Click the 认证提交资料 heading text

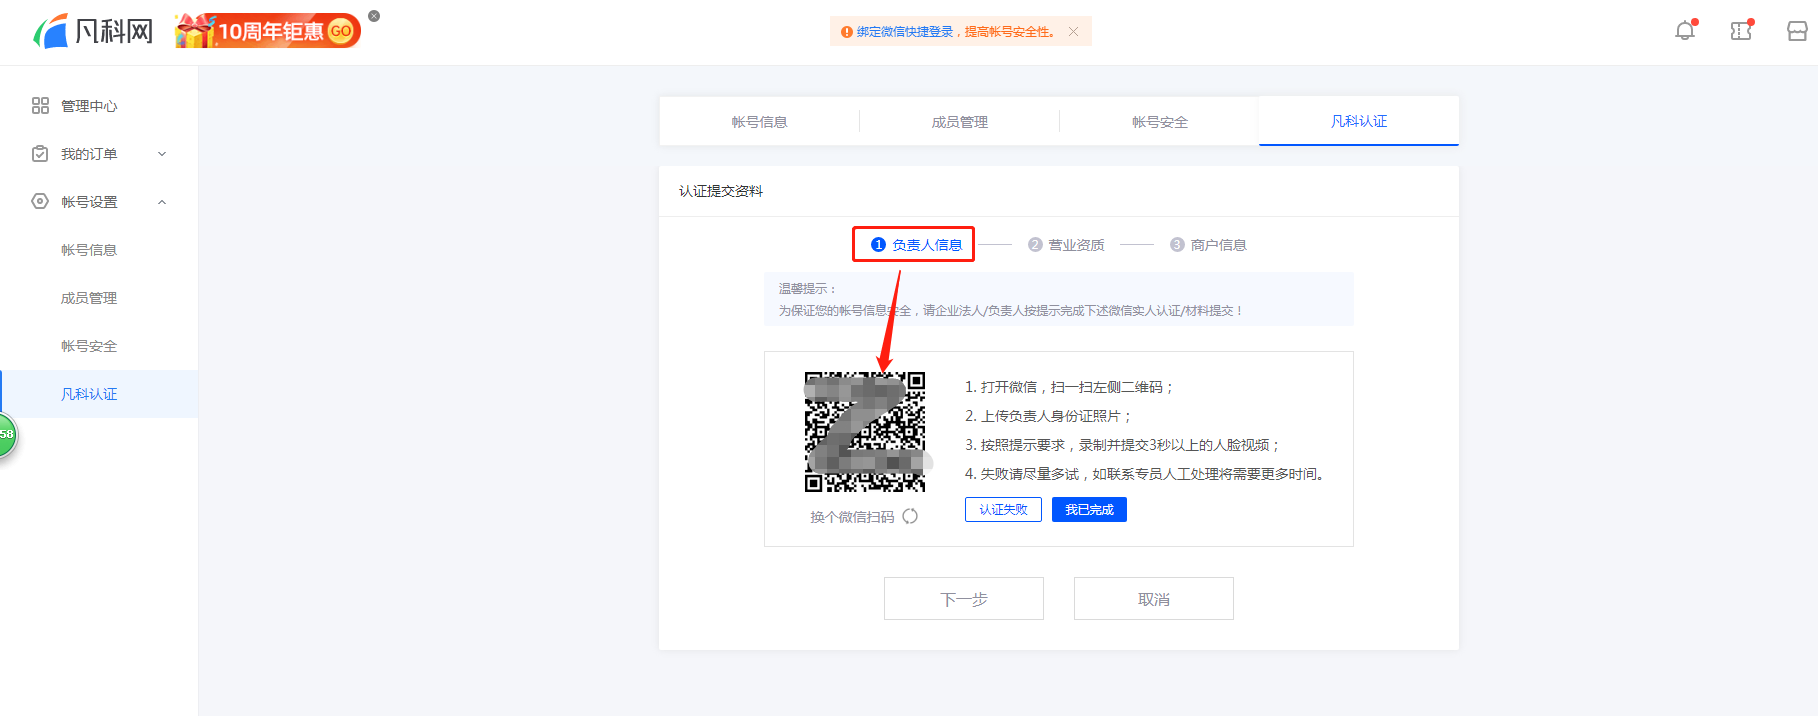(721, 191)
